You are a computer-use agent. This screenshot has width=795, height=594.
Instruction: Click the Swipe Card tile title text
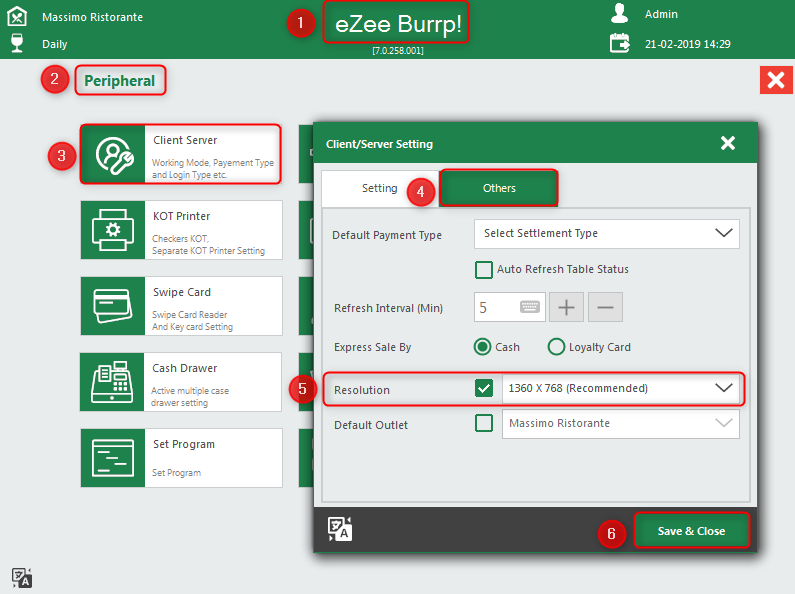pyautogui.click(x=182, y=292)
